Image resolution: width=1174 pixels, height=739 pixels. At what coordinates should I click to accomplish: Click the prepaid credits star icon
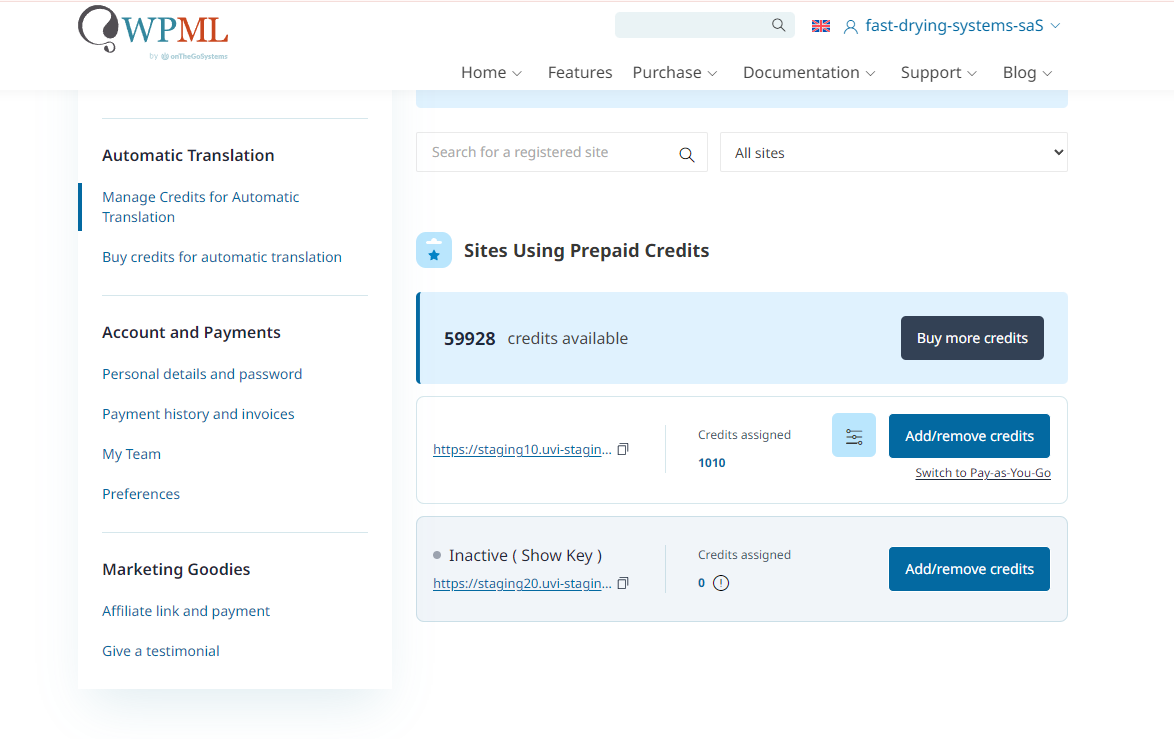[x=433, y=251]
